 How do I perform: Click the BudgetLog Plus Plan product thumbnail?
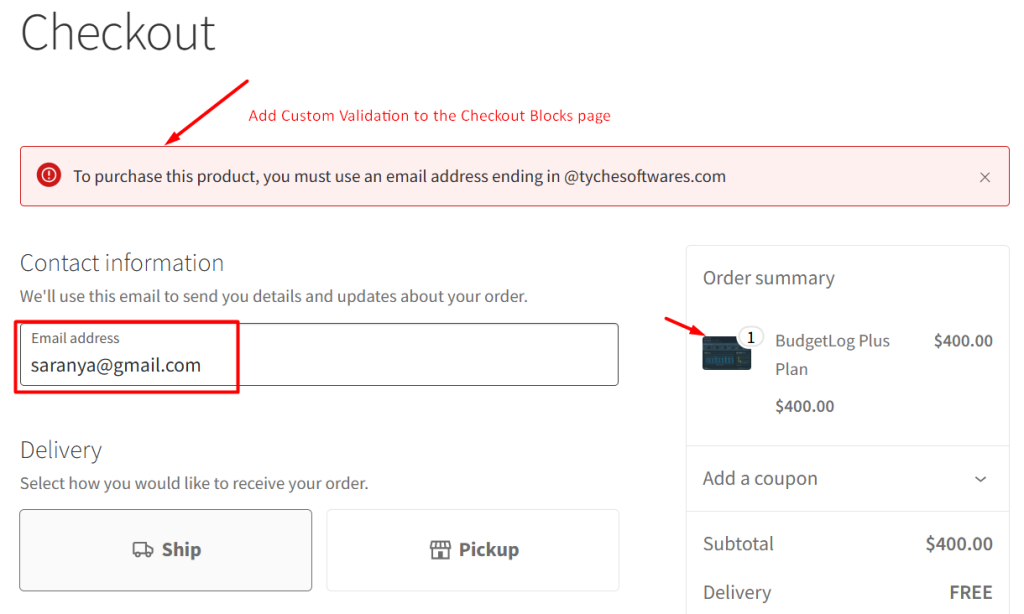[x=726, y=354]
